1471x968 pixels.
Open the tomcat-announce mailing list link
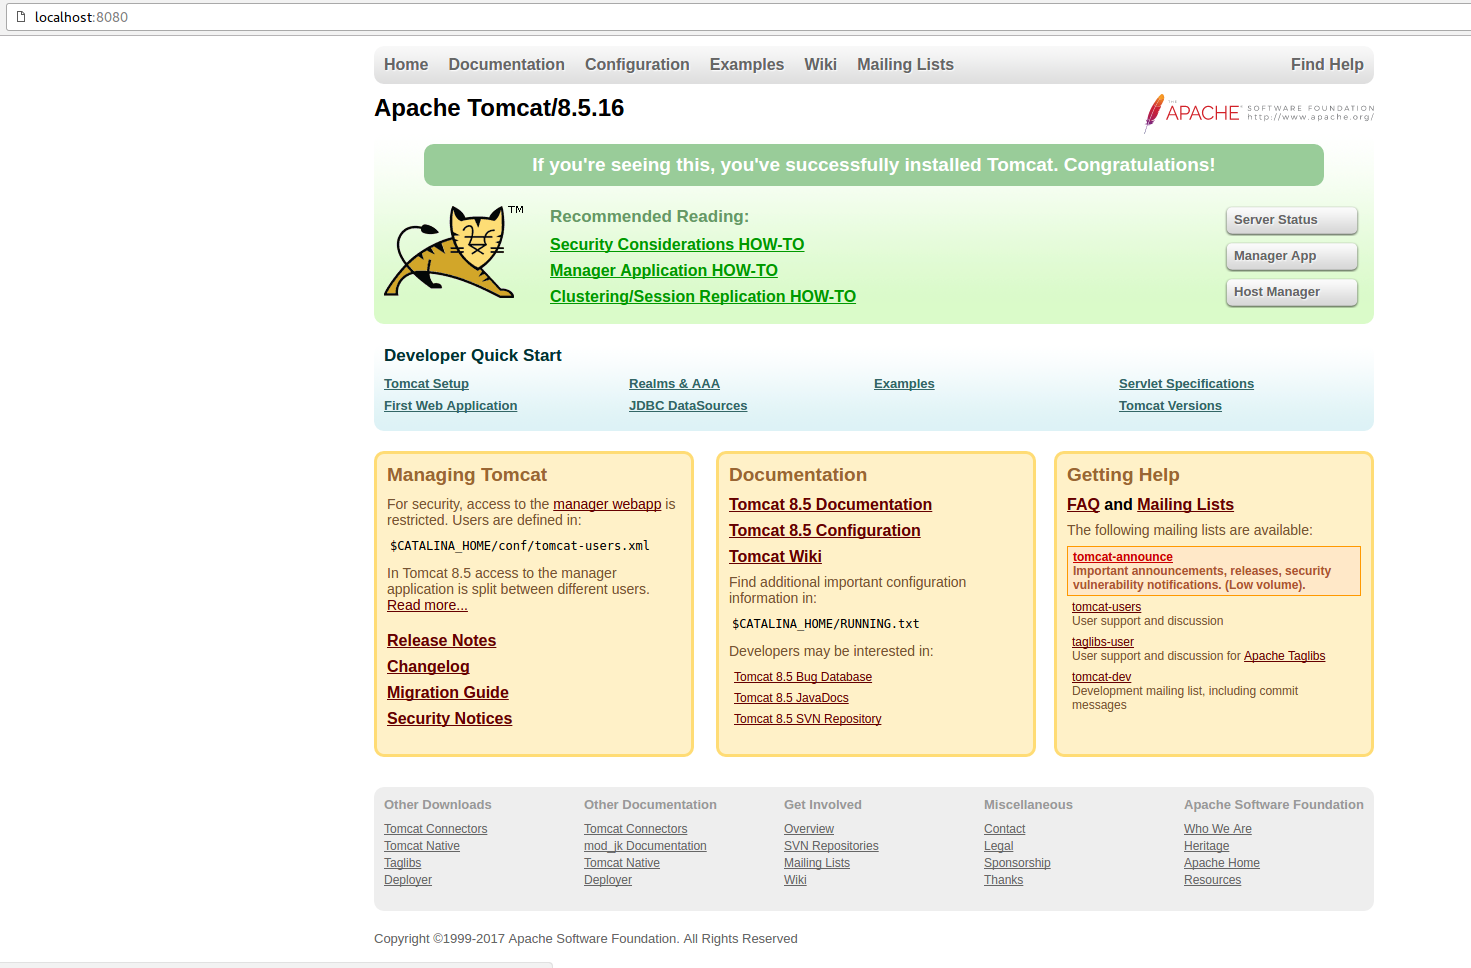tap(1122, 557)
